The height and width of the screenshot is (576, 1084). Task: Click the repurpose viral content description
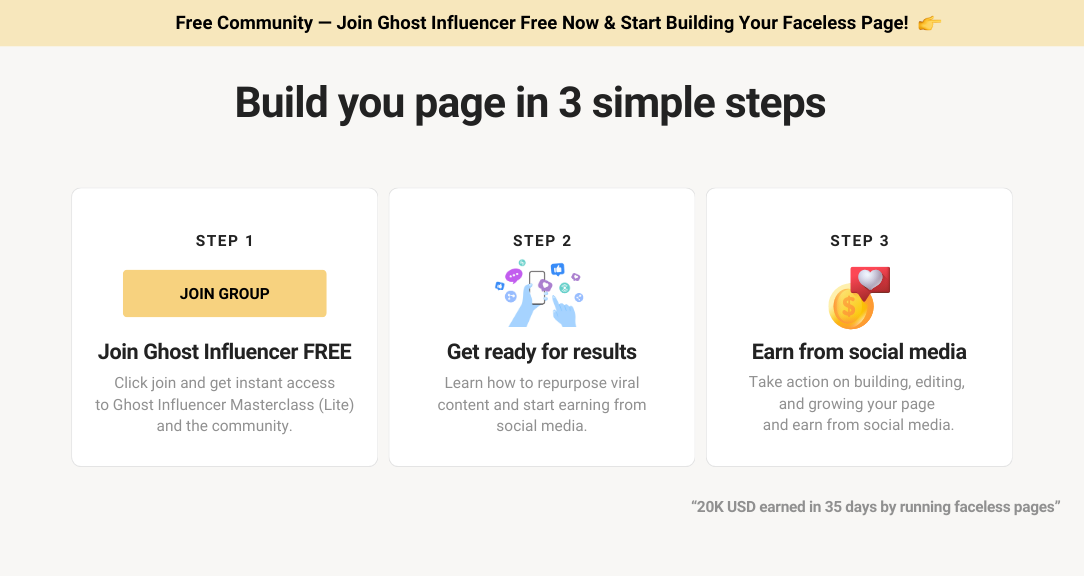pyautogui.click(x=542, y=405)
